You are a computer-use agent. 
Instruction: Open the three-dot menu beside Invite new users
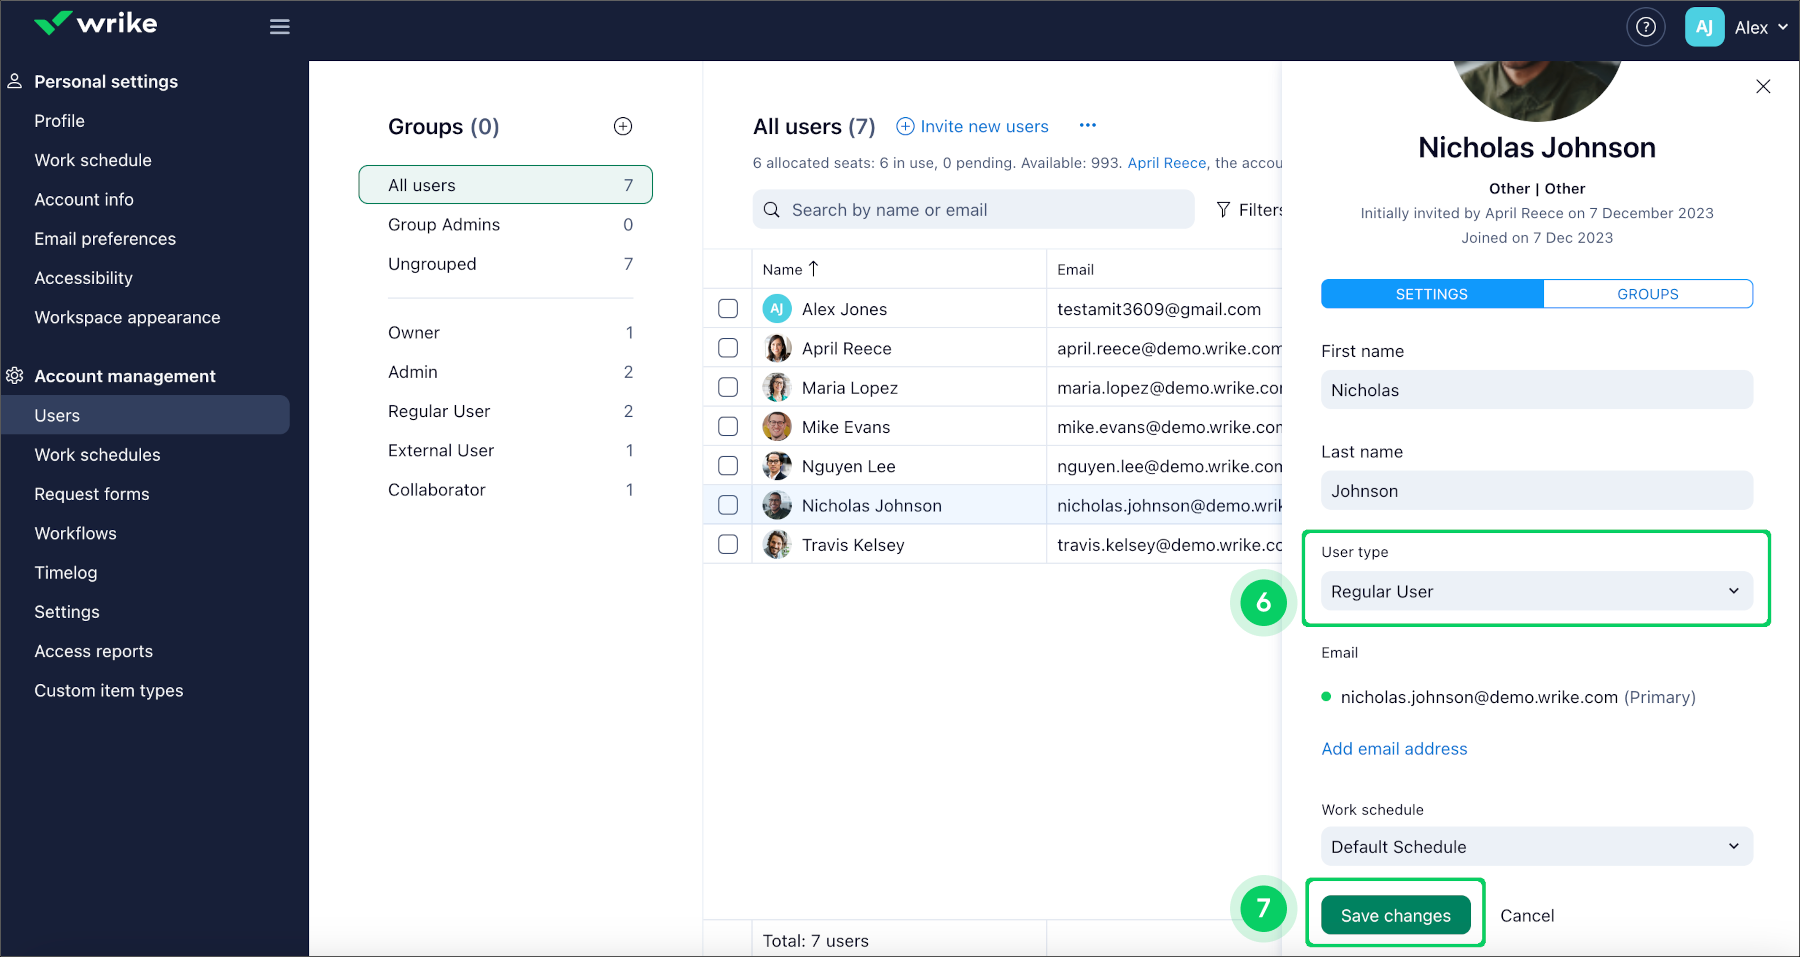coord(1088,125)
